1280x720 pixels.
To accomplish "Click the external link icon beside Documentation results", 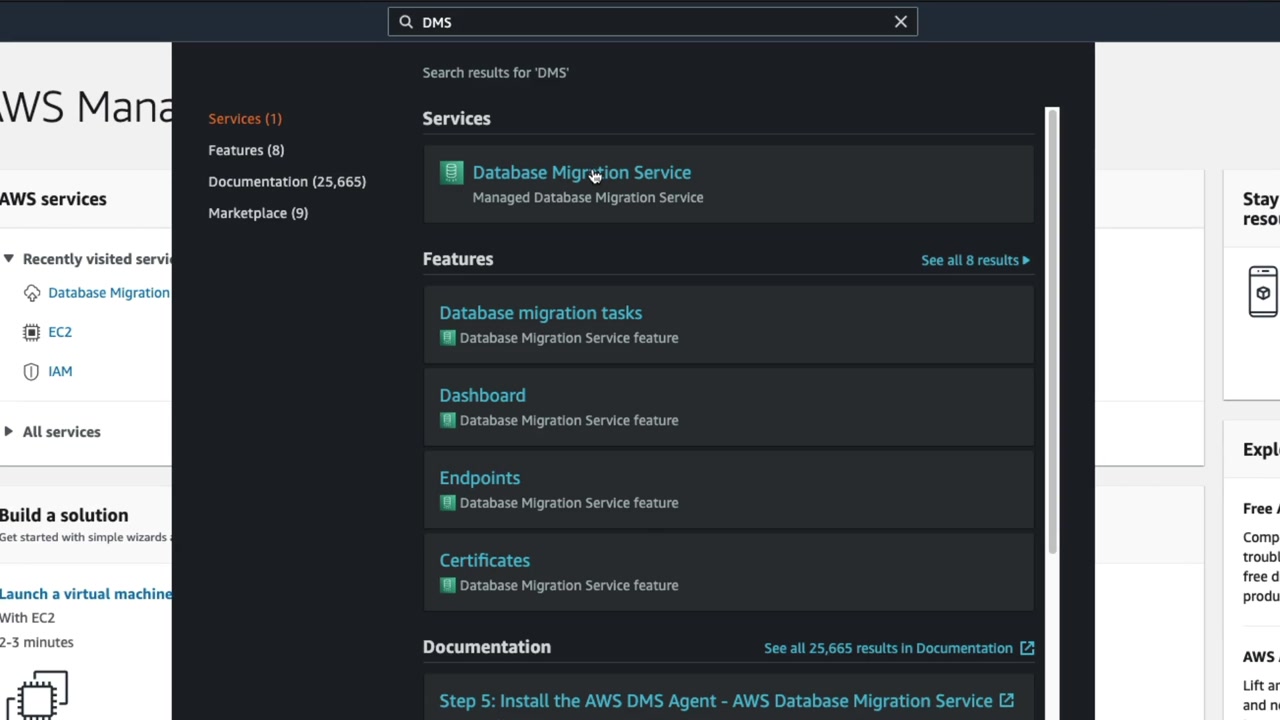I will pos(1026,648).
